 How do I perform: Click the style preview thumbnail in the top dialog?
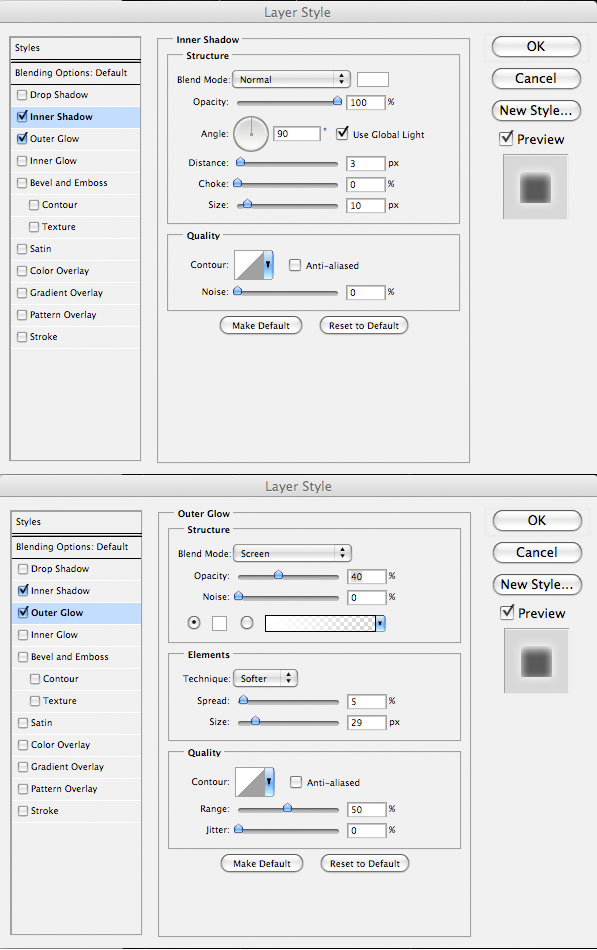click(x=535, y=187)
